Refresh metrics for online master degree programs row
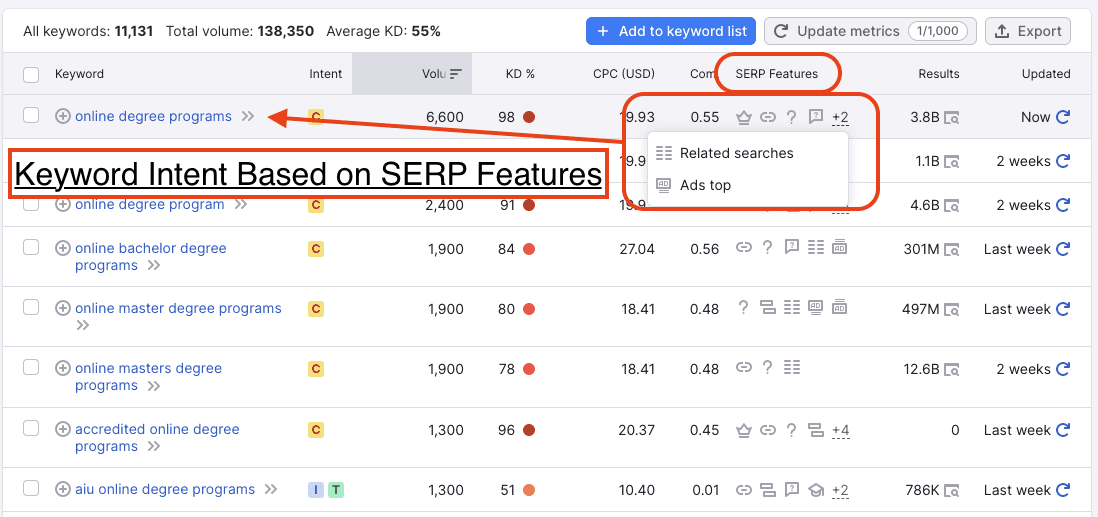The image size is (1098, 517). (1063, 310)
